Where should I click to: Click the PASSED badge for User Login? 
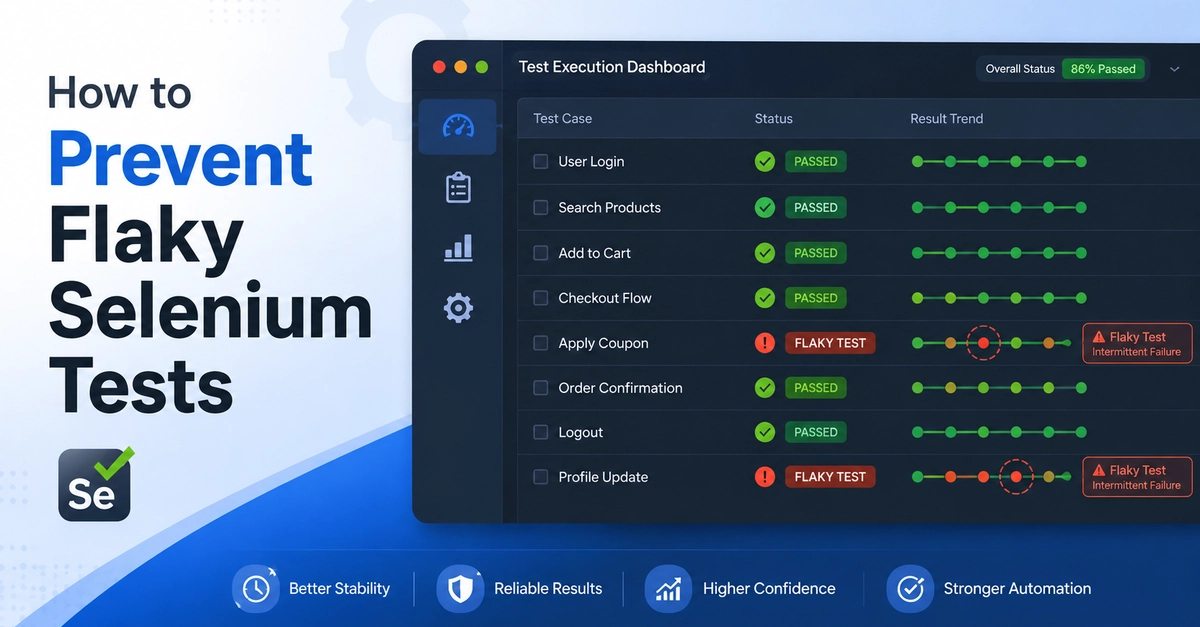pyautogui.click(x=816, y=162)
